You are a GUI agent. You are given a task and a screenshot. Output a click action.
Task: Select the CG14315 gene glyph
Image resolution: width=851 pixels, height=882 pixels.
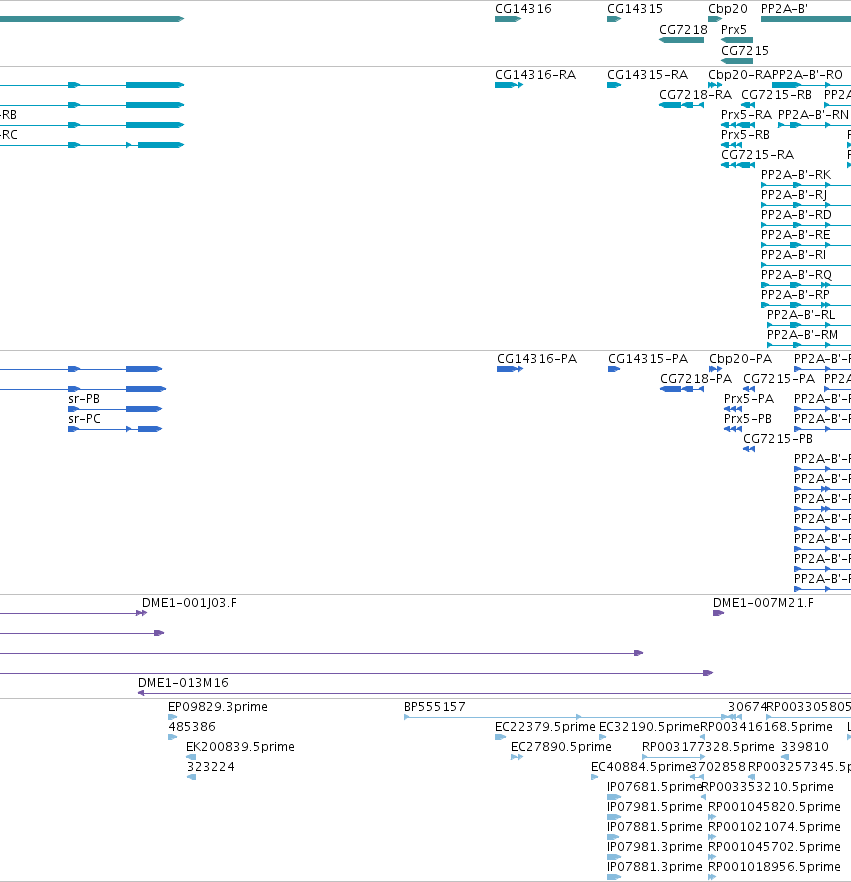(614, 19)
